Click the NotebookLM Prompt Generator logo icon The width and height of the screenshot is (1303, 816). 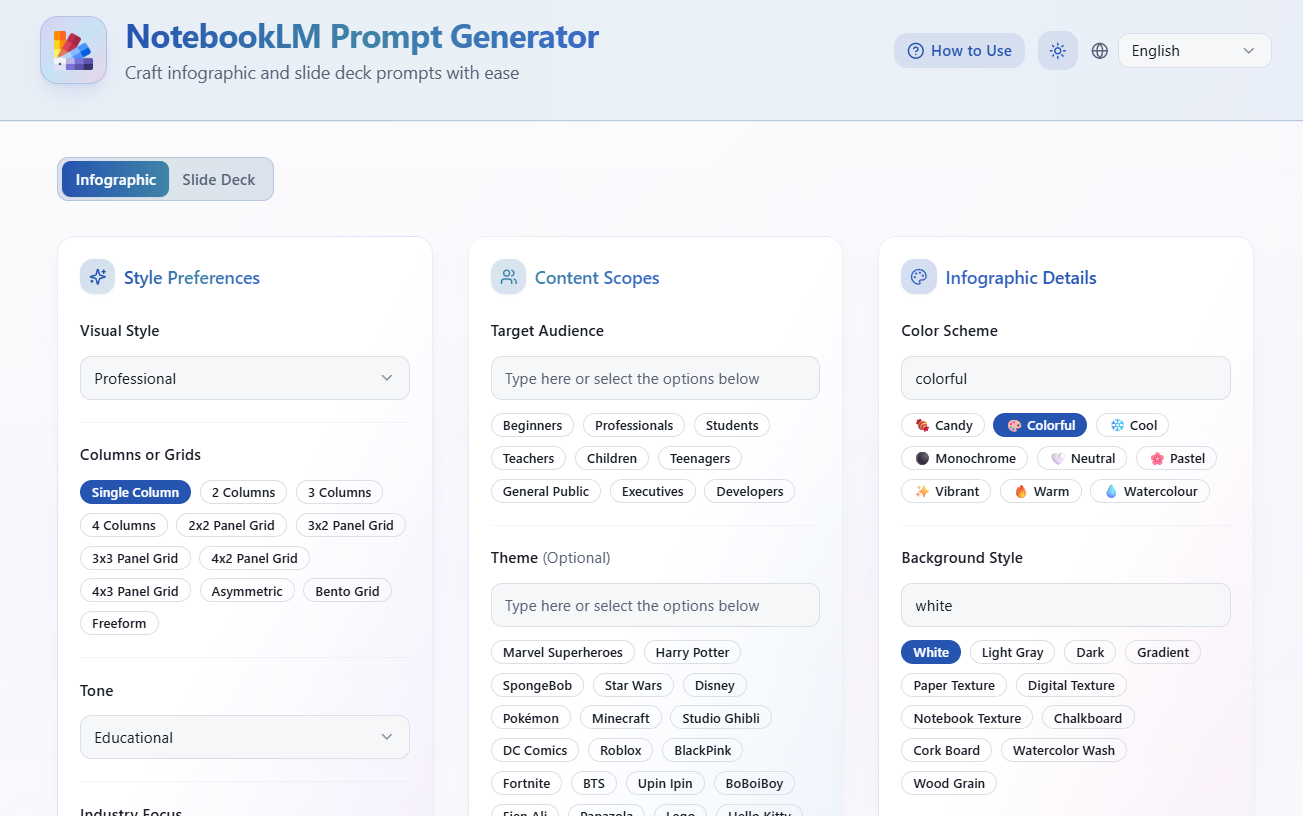coord(73,50)
